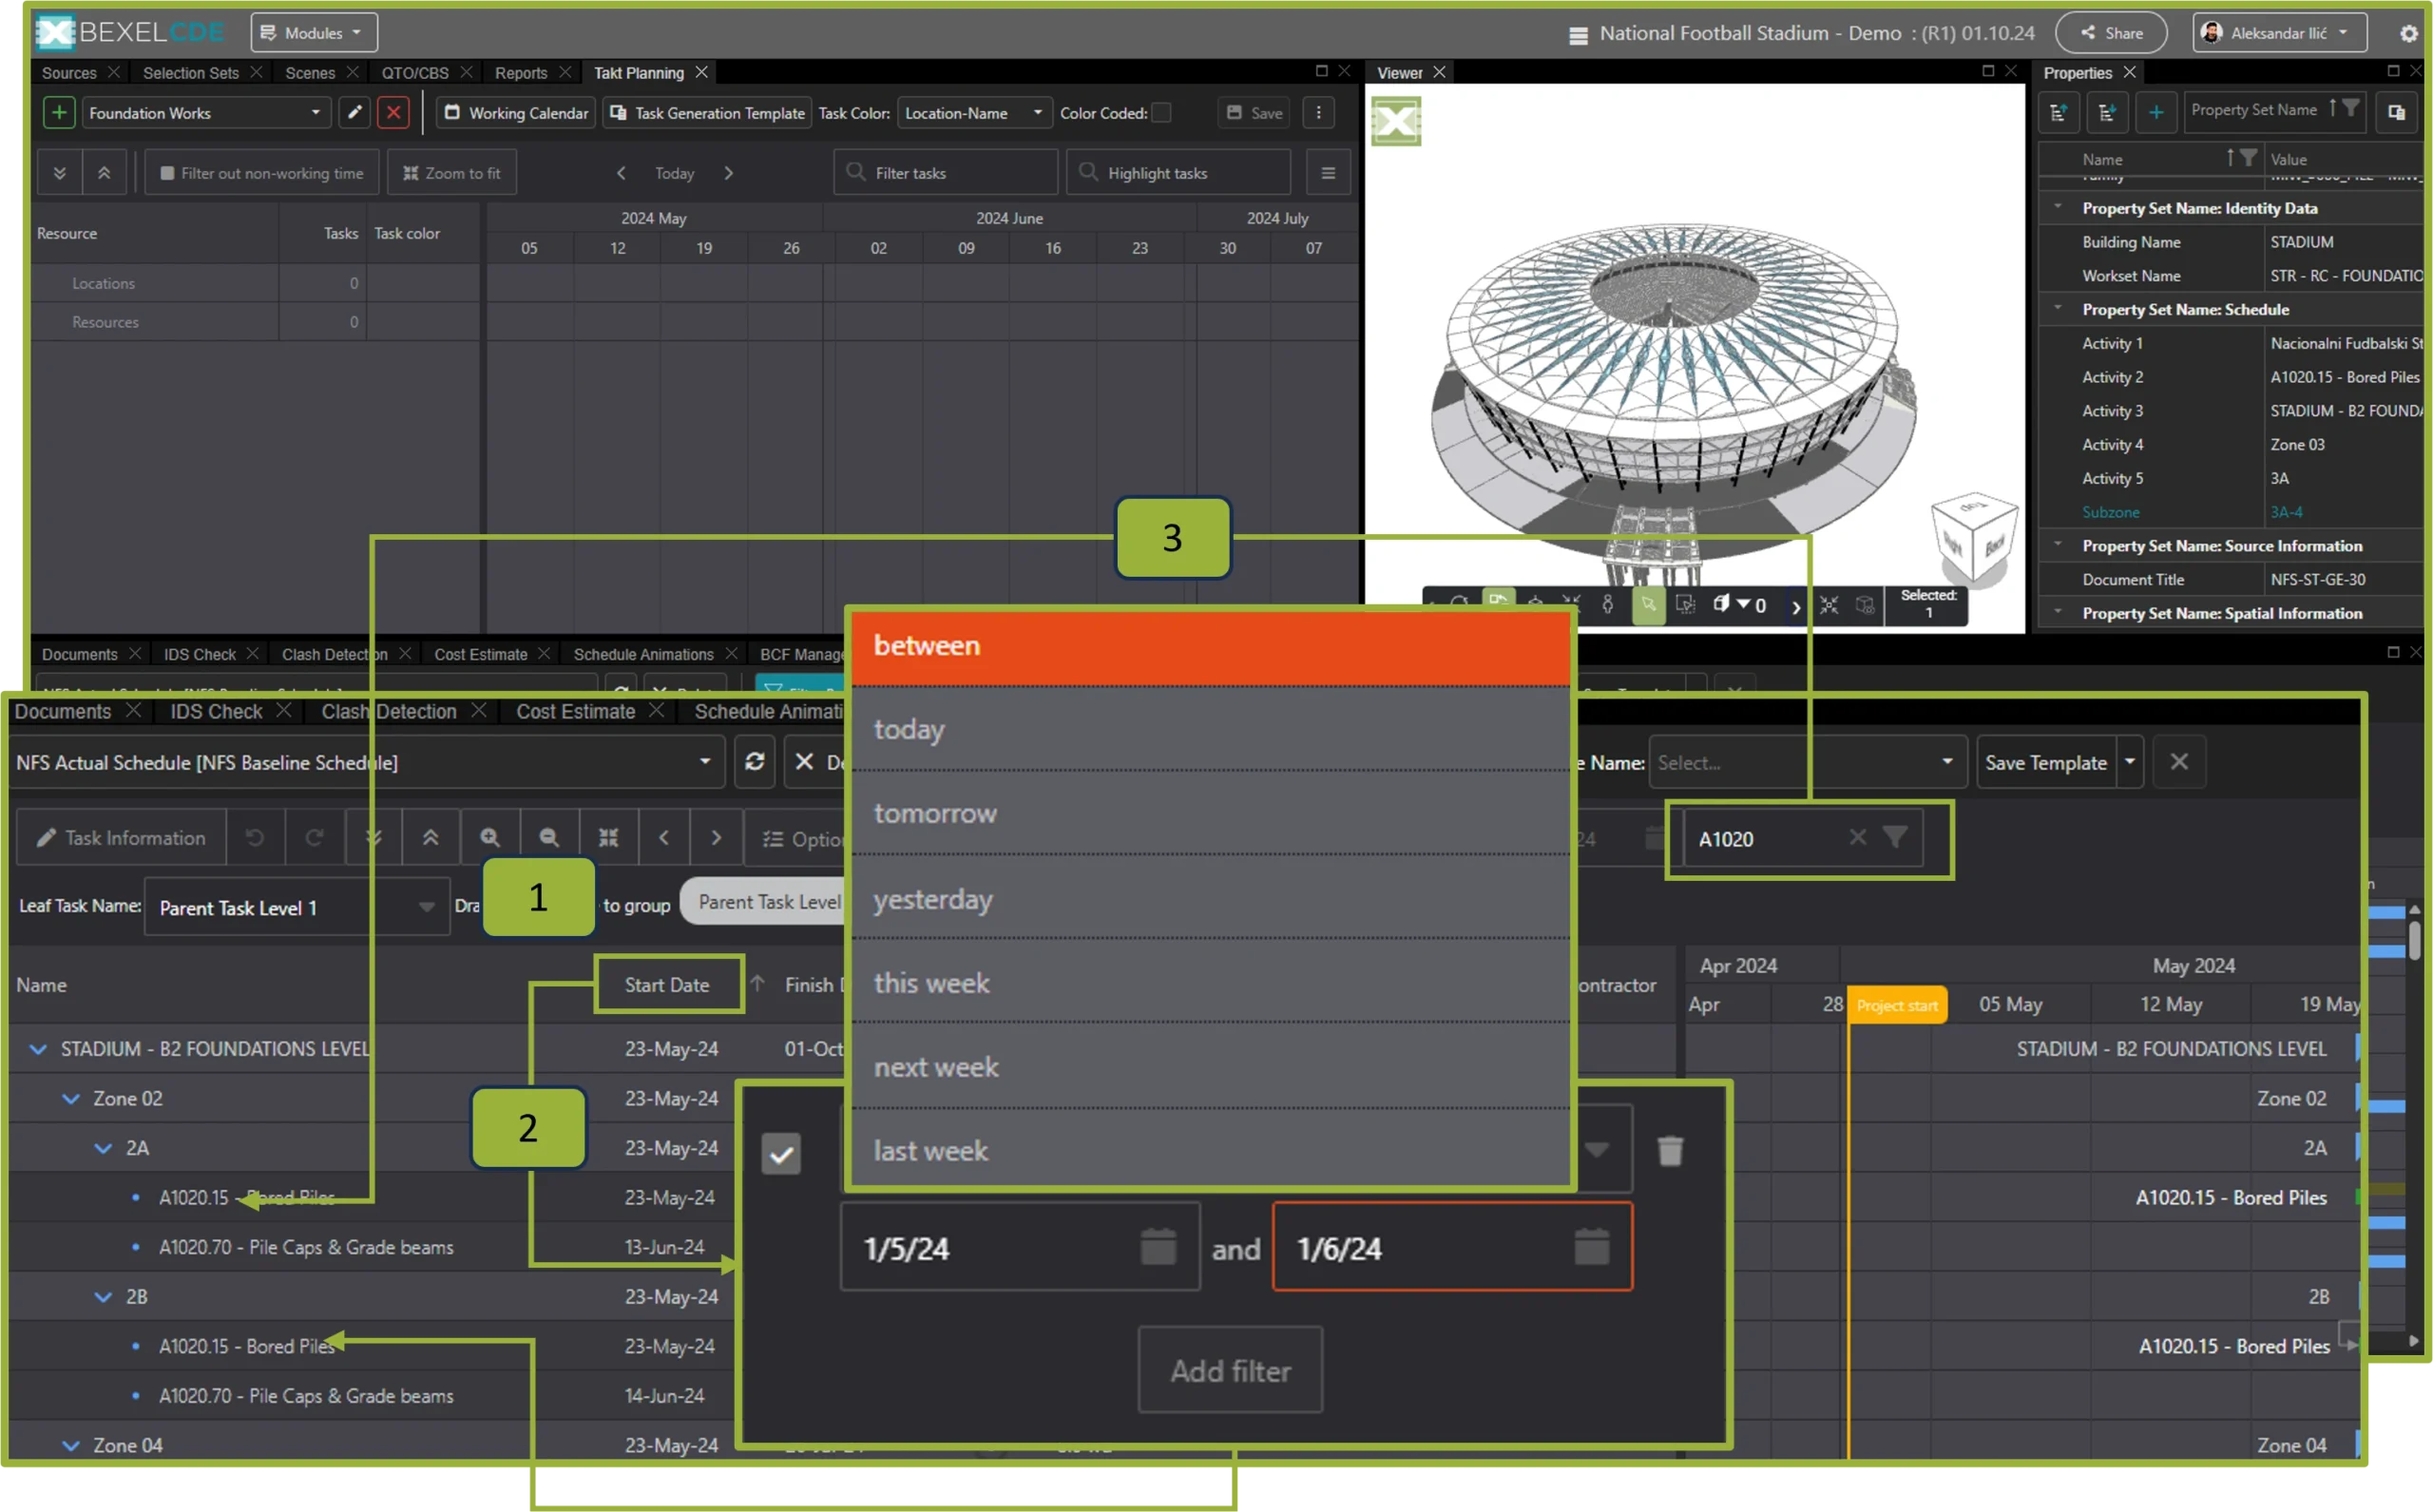The width and height of the screenshot is (2433, 1512).
Task: Edit the takt plan with pencil icon
Action: [x=354, y=113]
